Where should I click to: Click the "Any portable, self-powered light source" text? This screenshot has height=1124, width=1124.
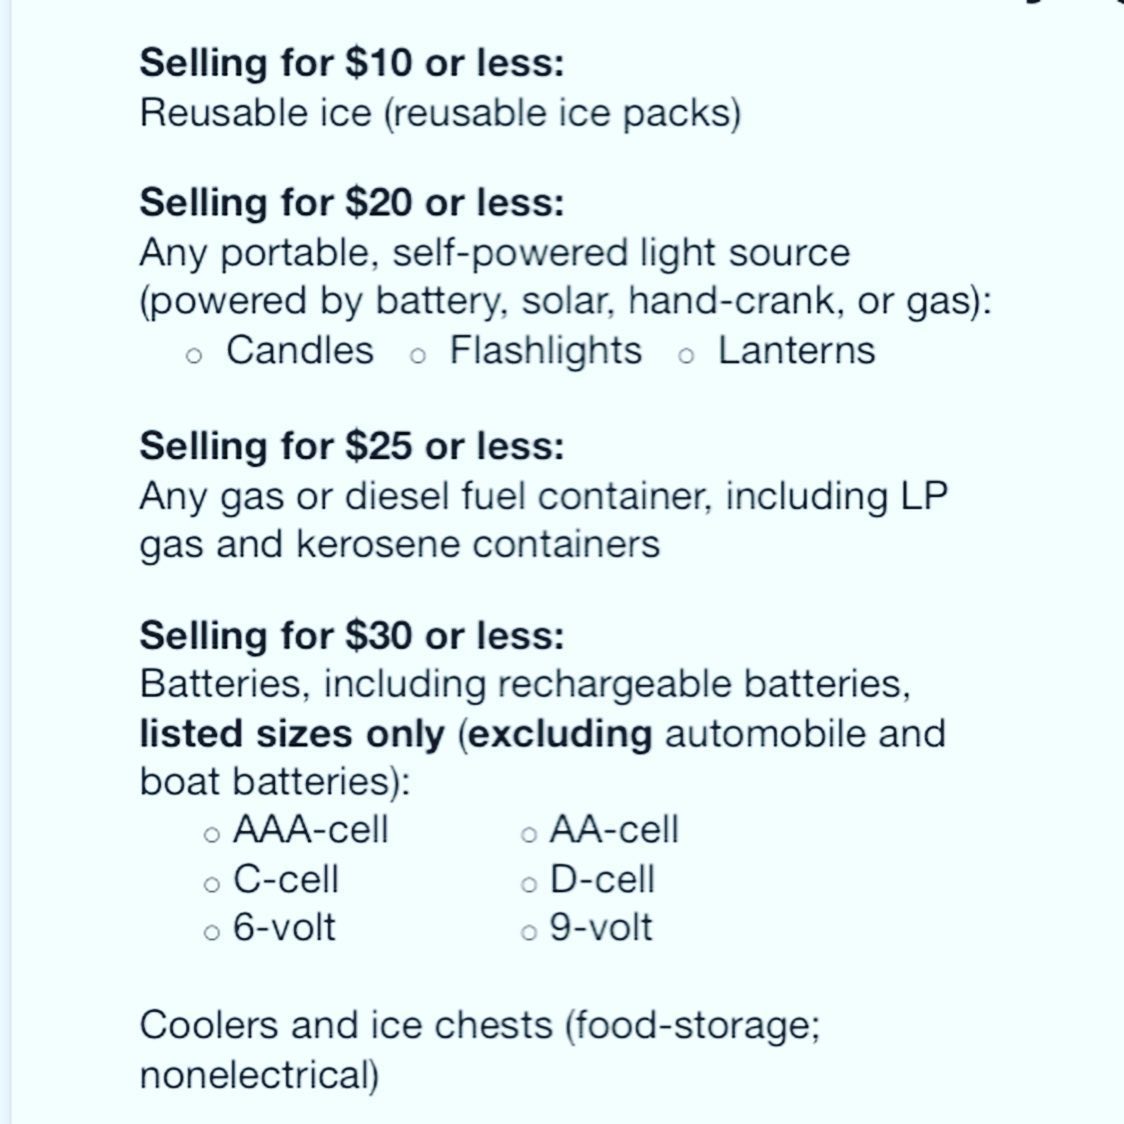(x=494, y=252)
